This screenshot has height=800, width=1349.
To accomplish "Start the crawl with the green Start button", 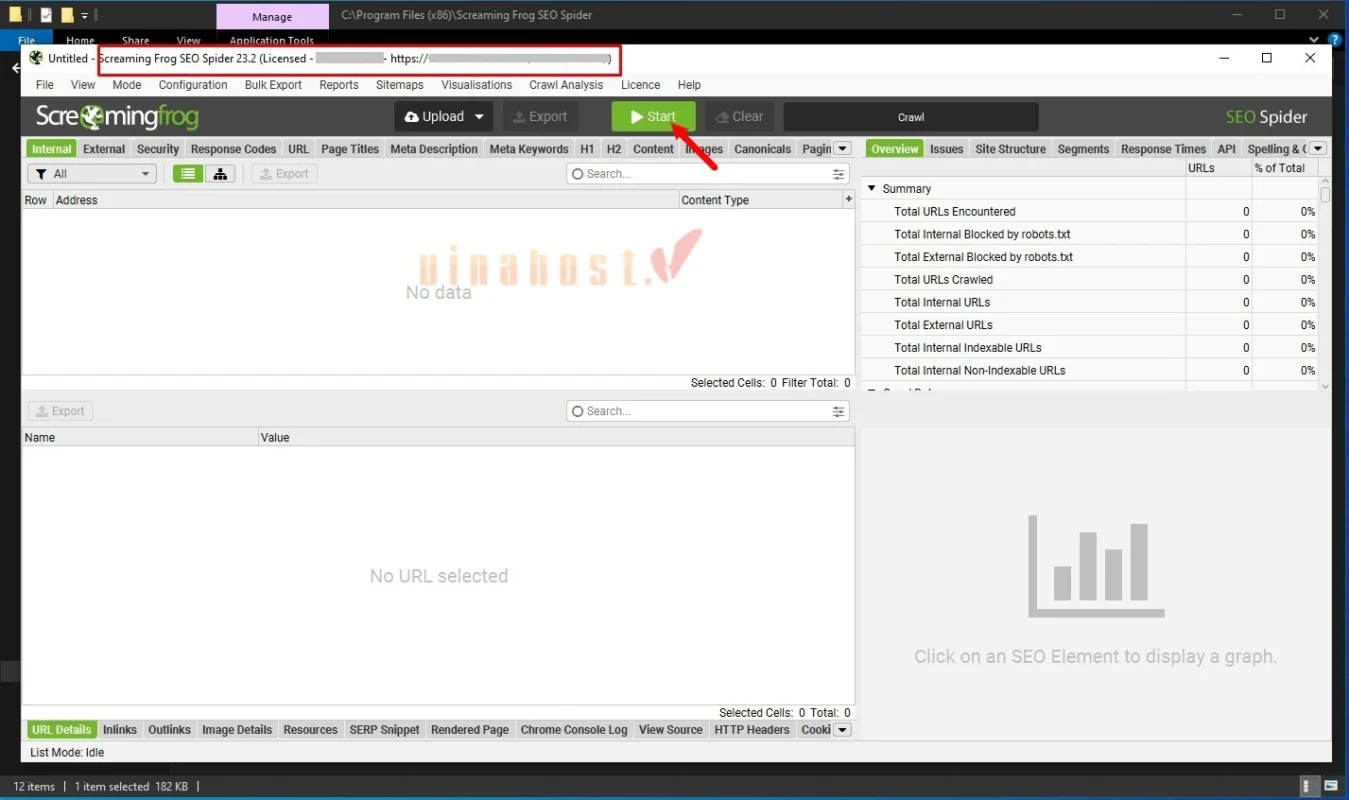I will [653, 117].
